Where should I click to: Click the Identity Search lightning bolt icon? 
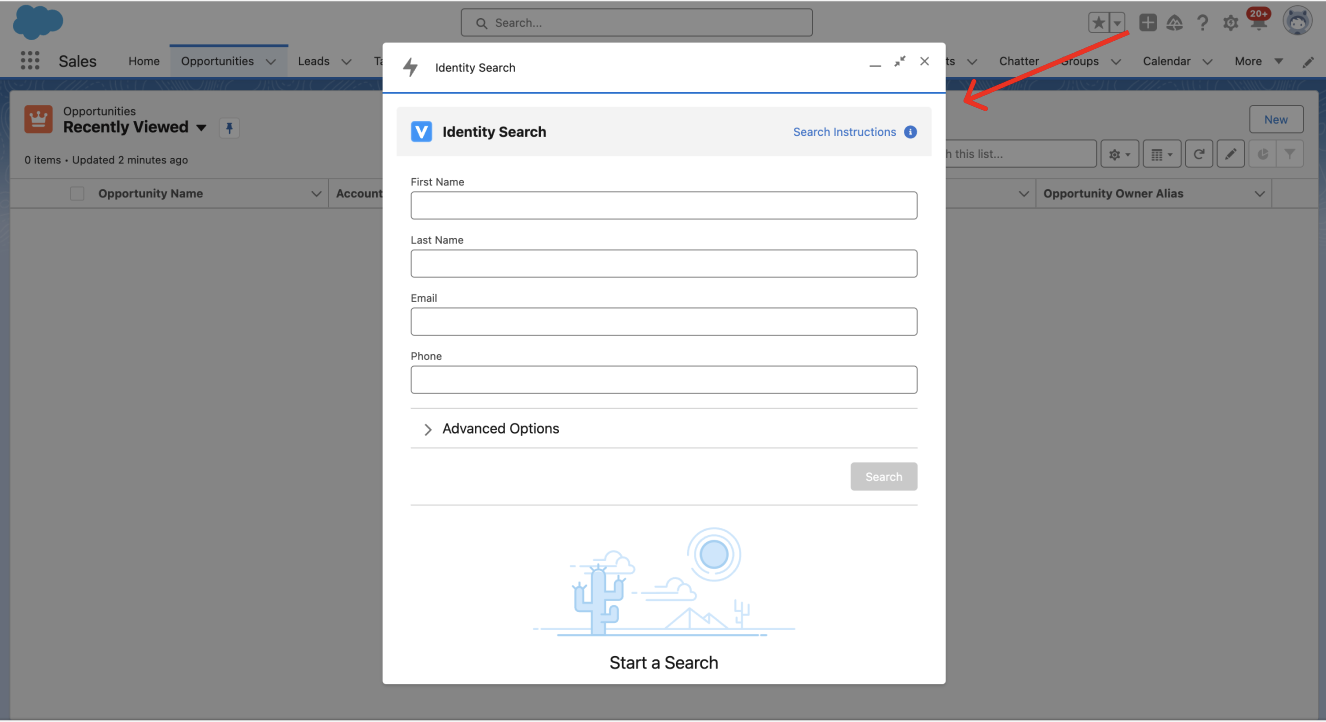[410, 67]
